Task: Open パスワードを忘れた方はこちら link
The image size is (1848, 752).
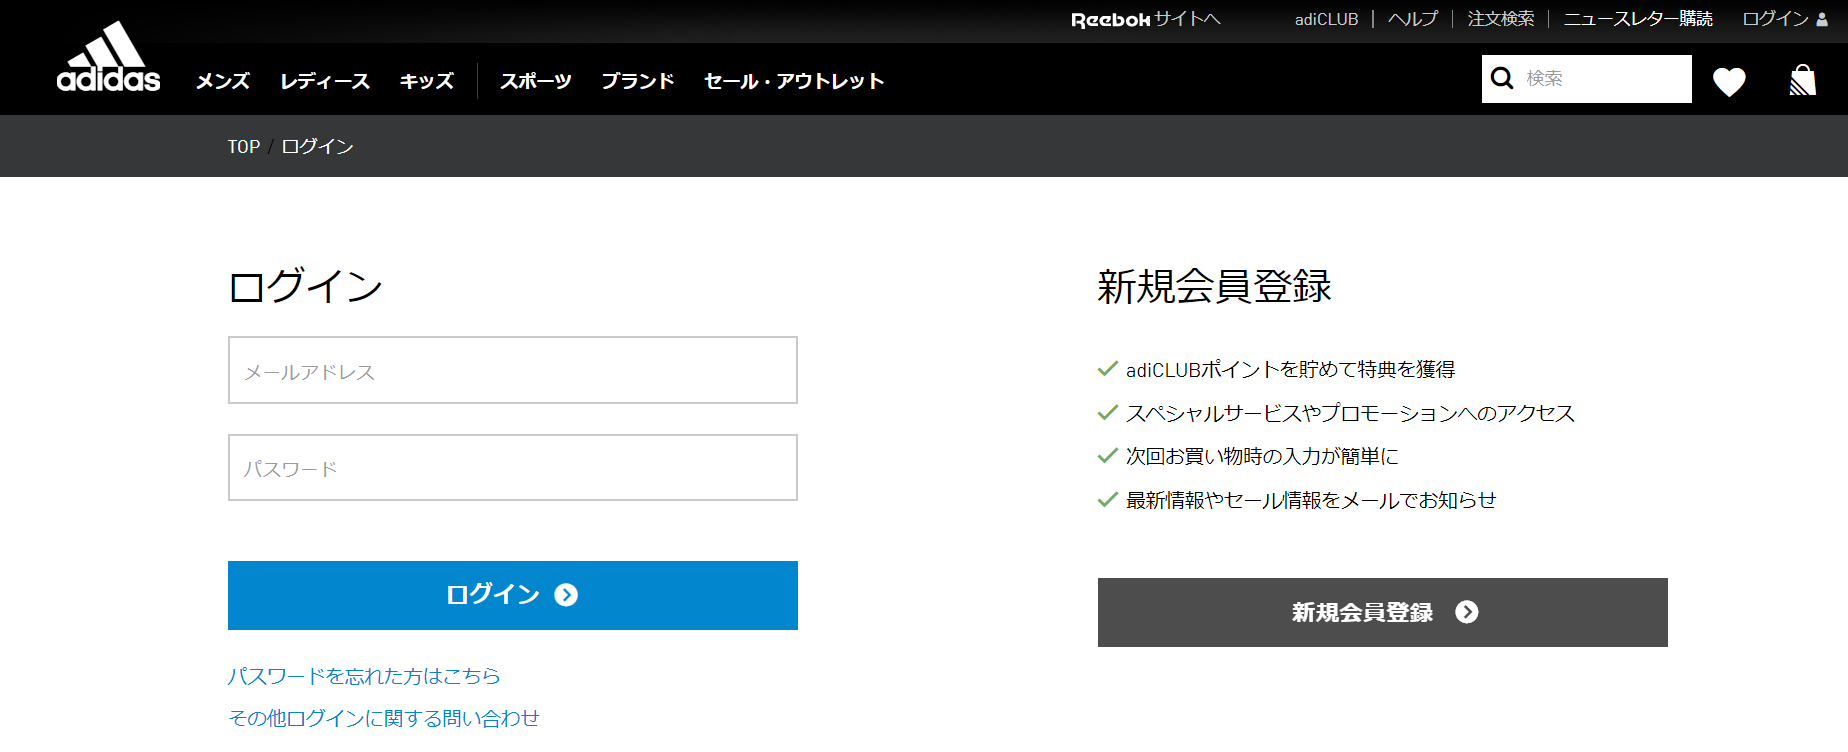Action: click(x=364, y=676)
